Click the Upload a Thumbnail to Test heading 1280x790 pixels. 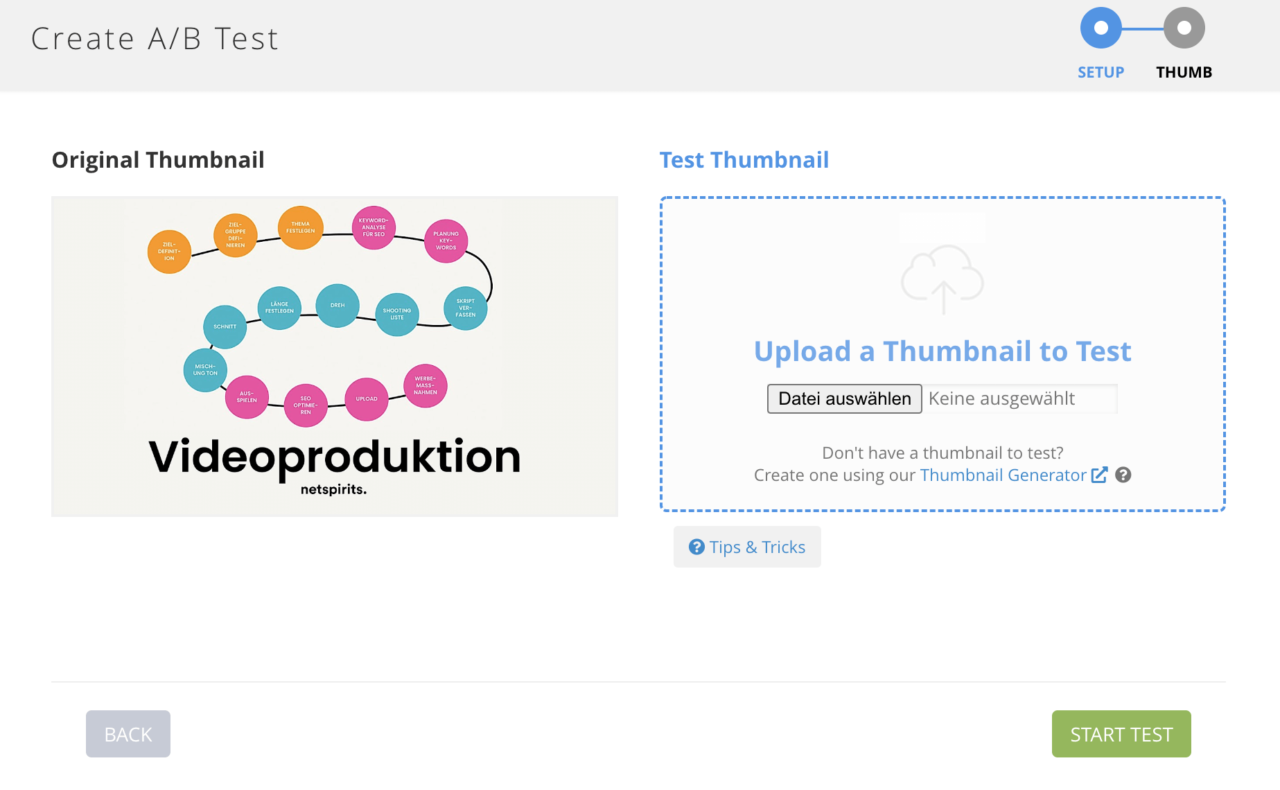pyautogui.click(x=942, y=352)
